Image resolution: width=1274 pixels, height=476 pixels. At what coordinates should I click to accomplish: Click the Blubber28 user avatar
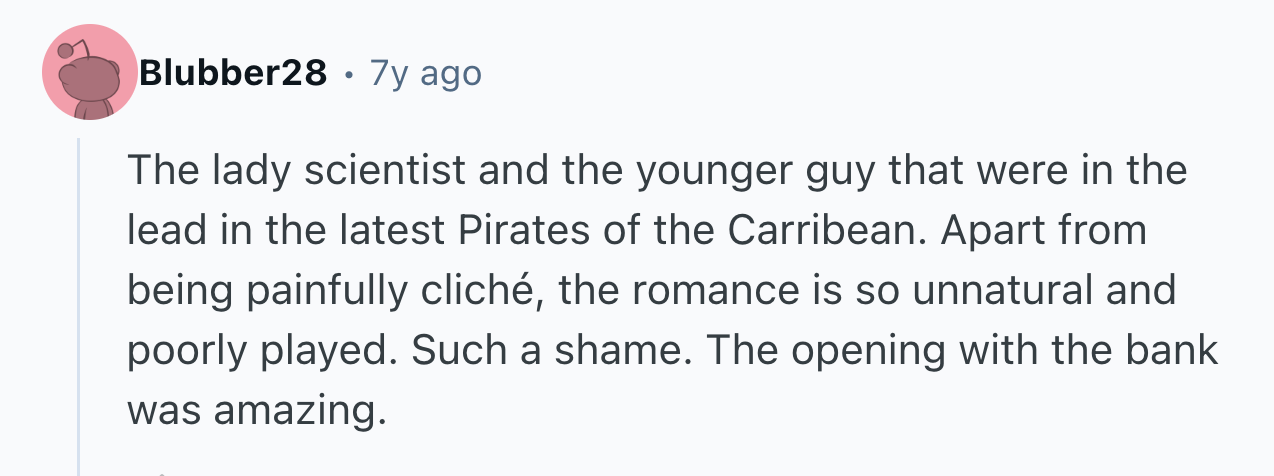[x=89, y=74]
